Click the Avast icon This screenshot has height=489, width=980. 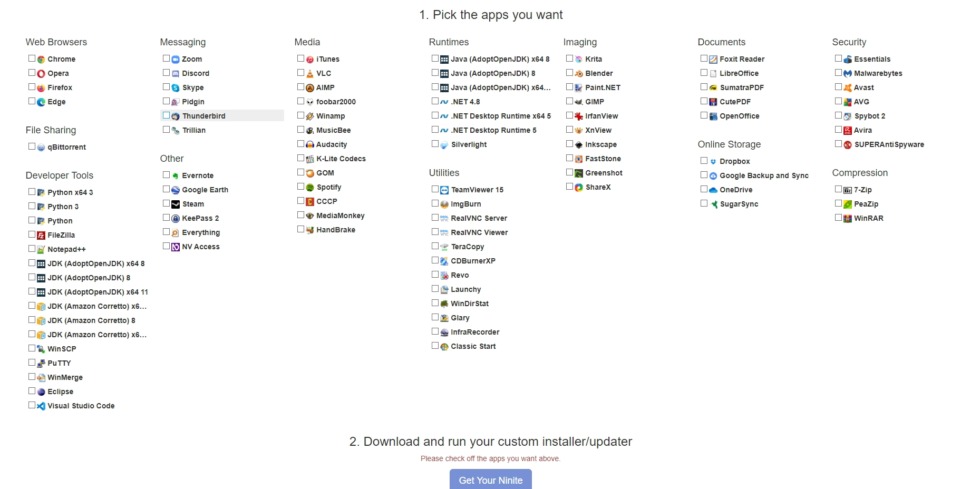tap(848, 88)
